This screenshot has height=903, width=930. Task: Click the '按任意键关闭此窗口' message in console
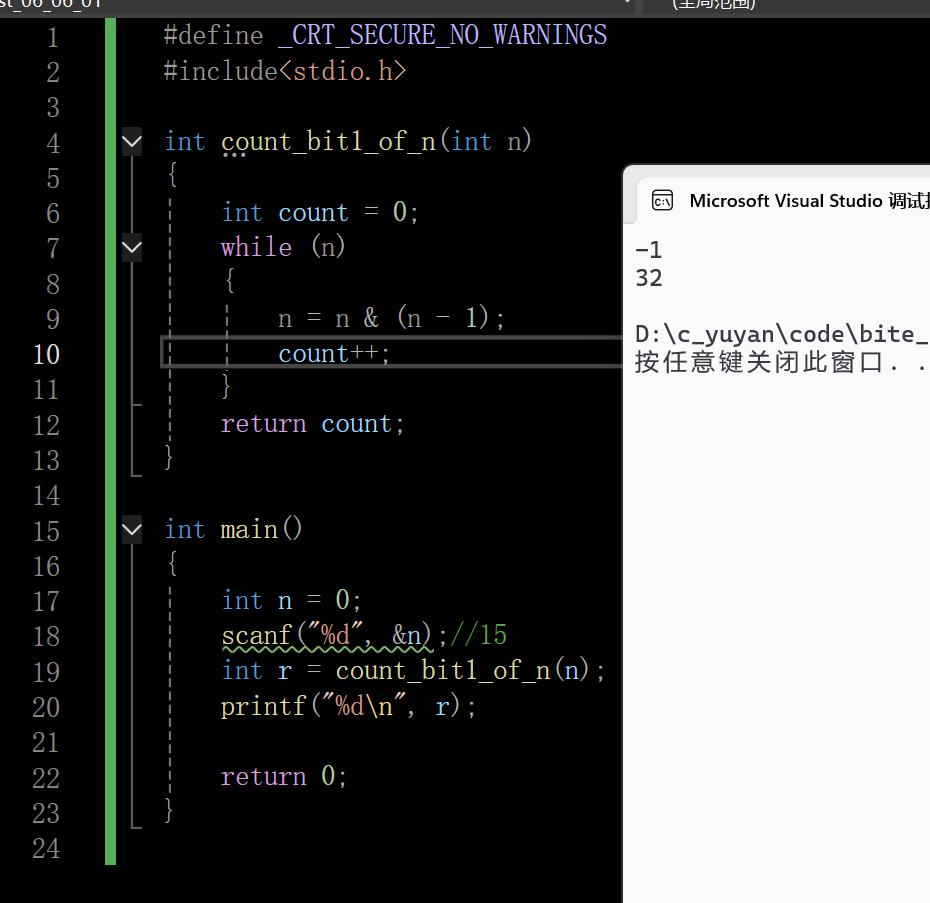[x=759, y=362]
